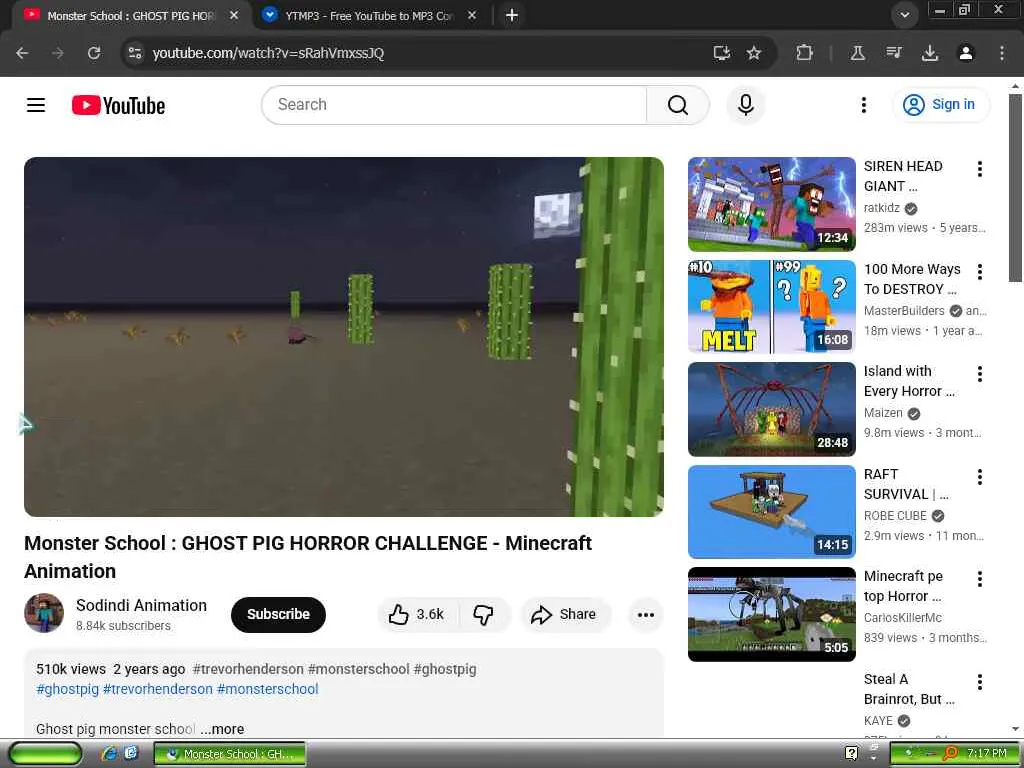The image size is (1024, 768).
Task: Click the page vertical scrollbar thumb
Action: (1015, 188)
